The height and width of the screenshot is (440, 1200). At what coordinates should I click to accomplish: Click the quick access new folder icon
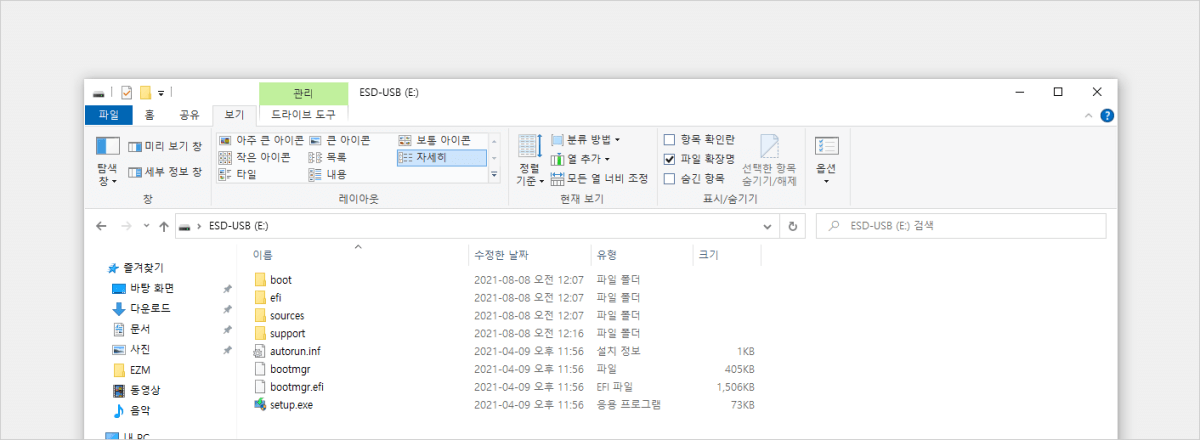coord(145,93)
